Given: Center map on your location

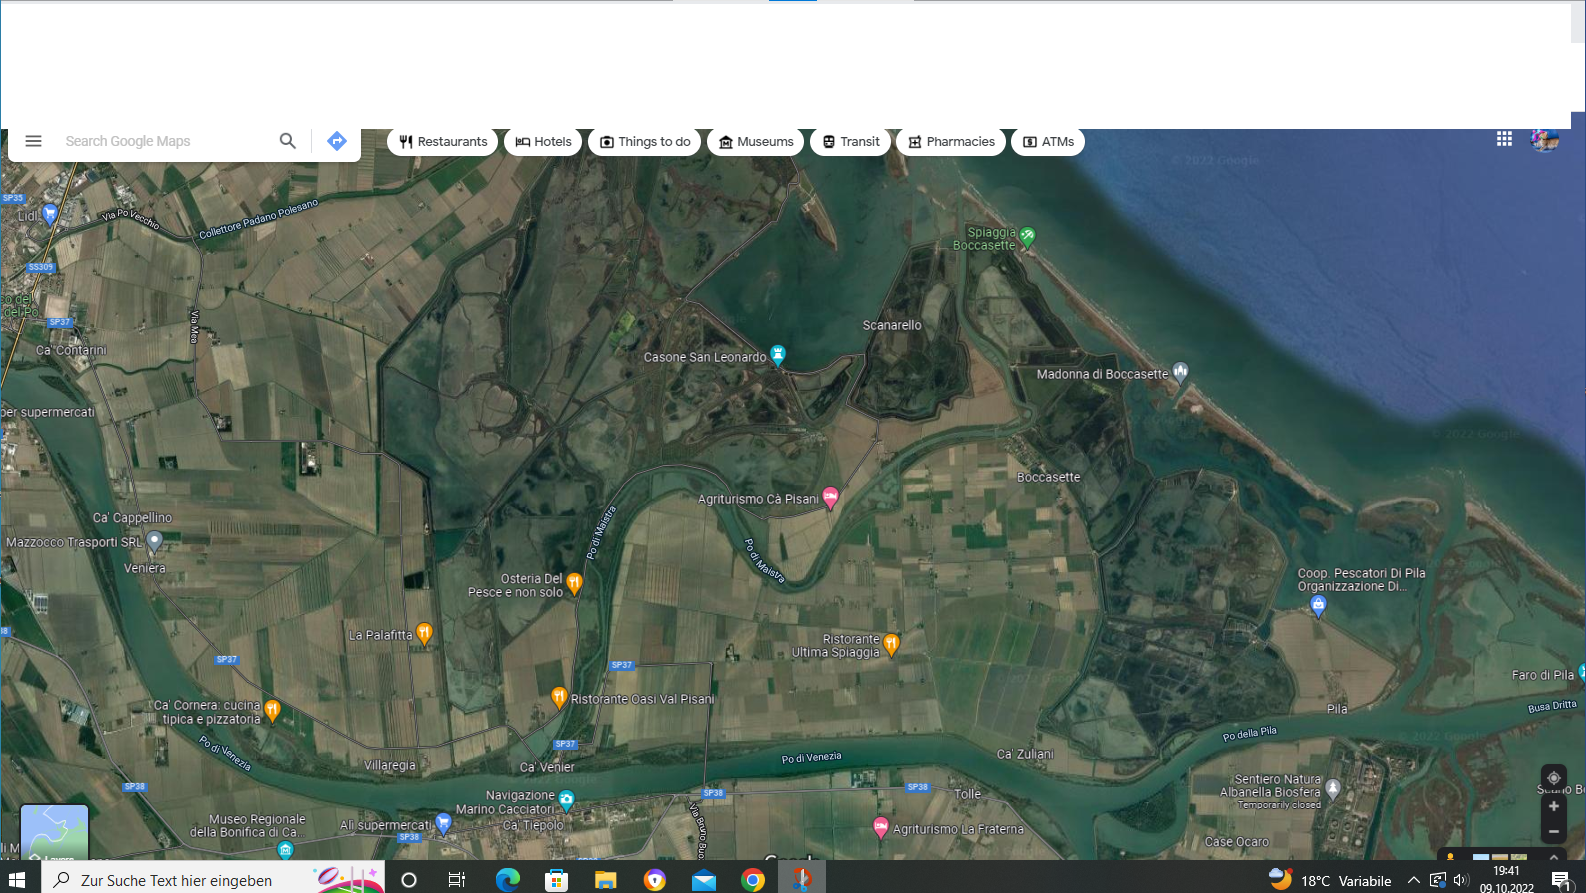Looking at the screenshot, I should [x=1553, y=778].
